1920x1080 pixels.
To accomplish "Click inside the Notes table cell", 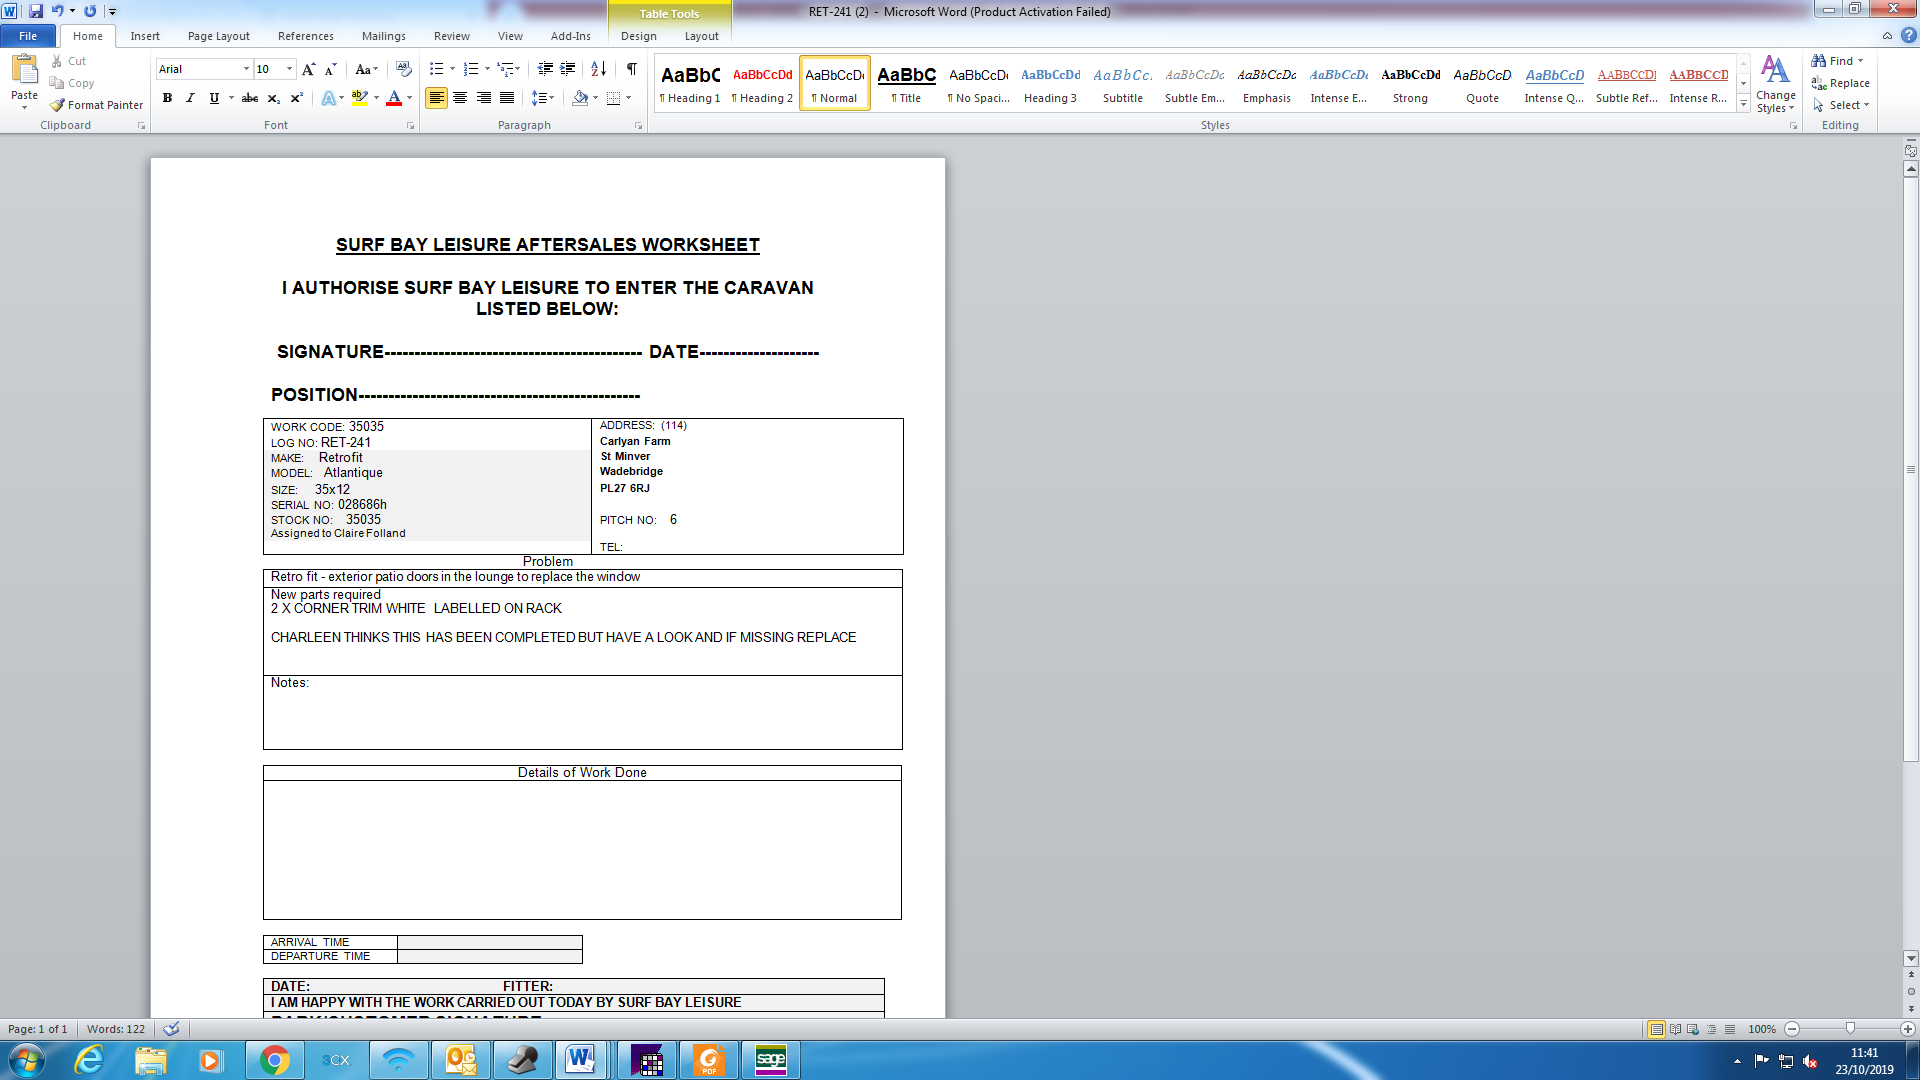I will click(x=582, y=713).
